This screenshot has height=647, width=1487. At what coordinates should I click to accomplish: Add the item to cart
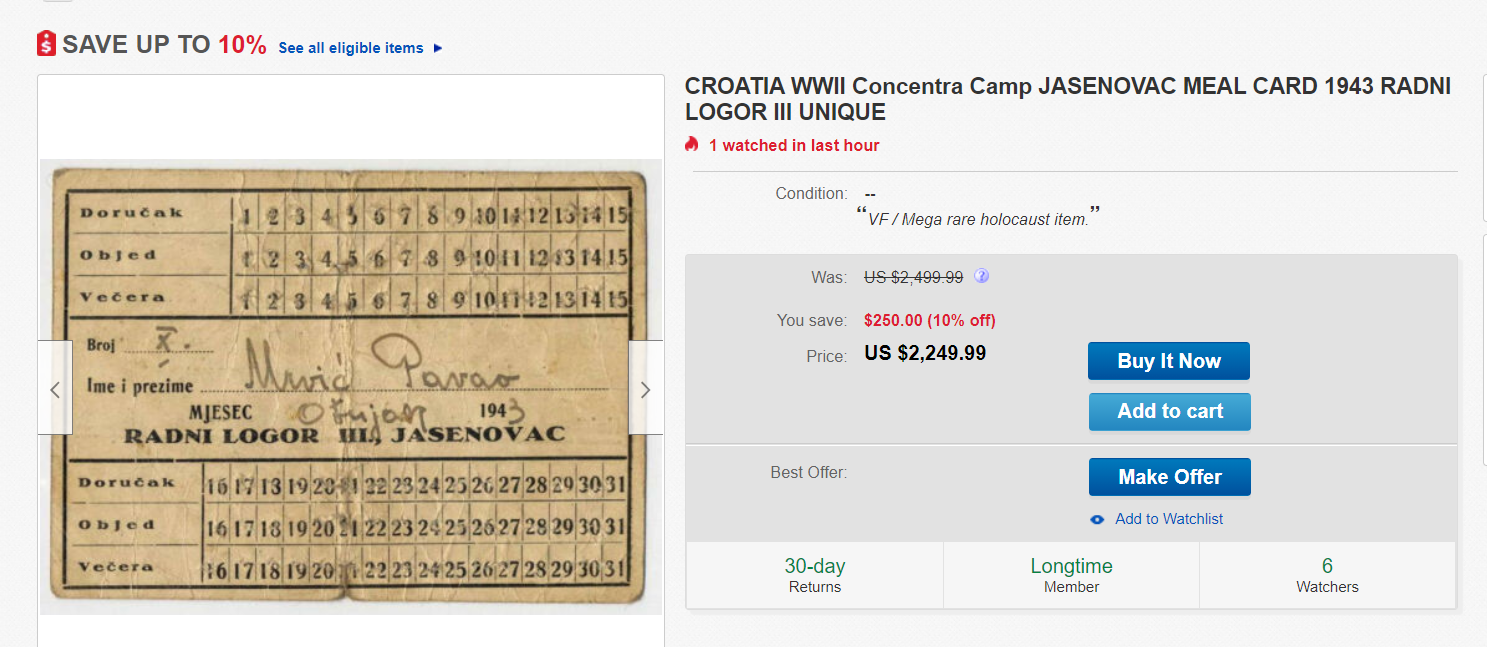pos(1169,411)
